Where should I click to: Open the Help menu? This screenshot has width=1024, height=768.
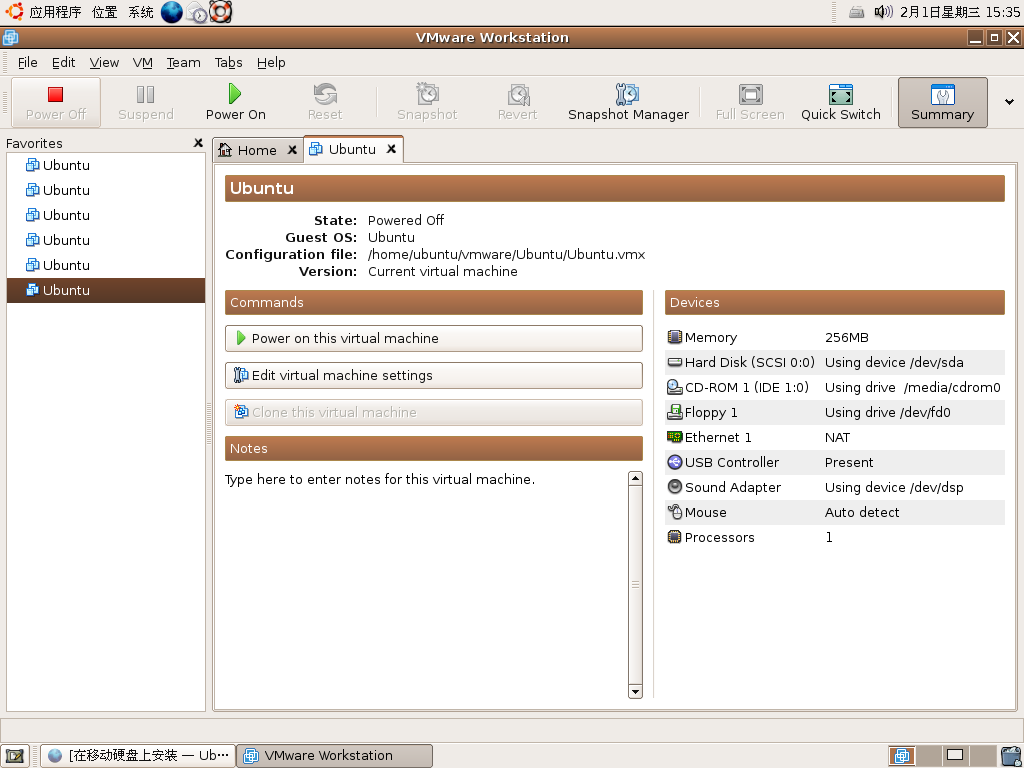pyautogui.click(x=271, y=63)
